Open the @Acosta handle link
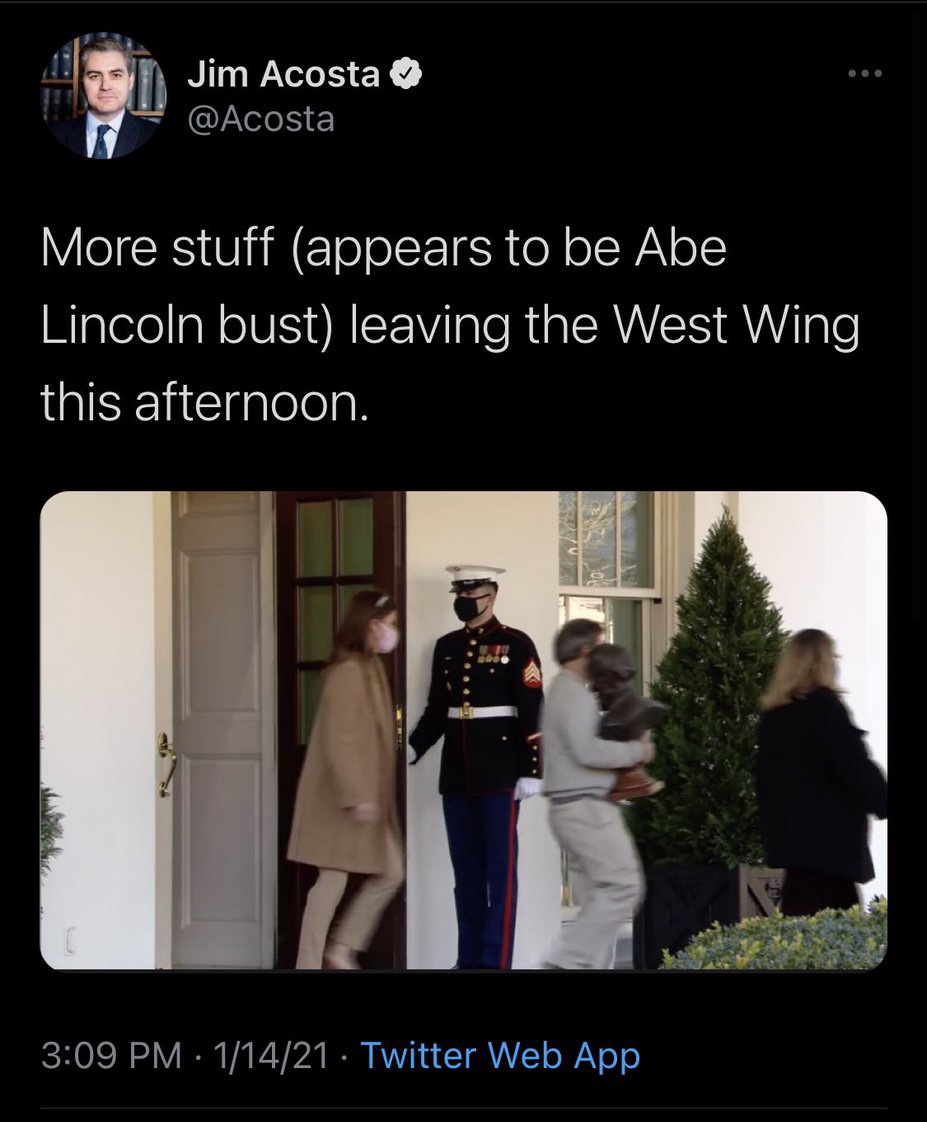 261,119
